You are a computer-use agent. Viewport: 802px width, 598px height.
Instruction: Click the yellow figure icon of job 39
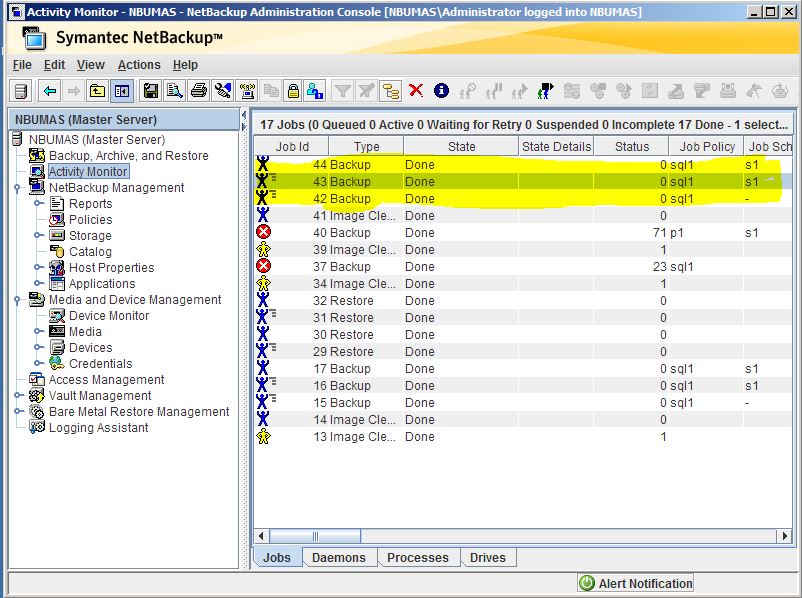263,250
